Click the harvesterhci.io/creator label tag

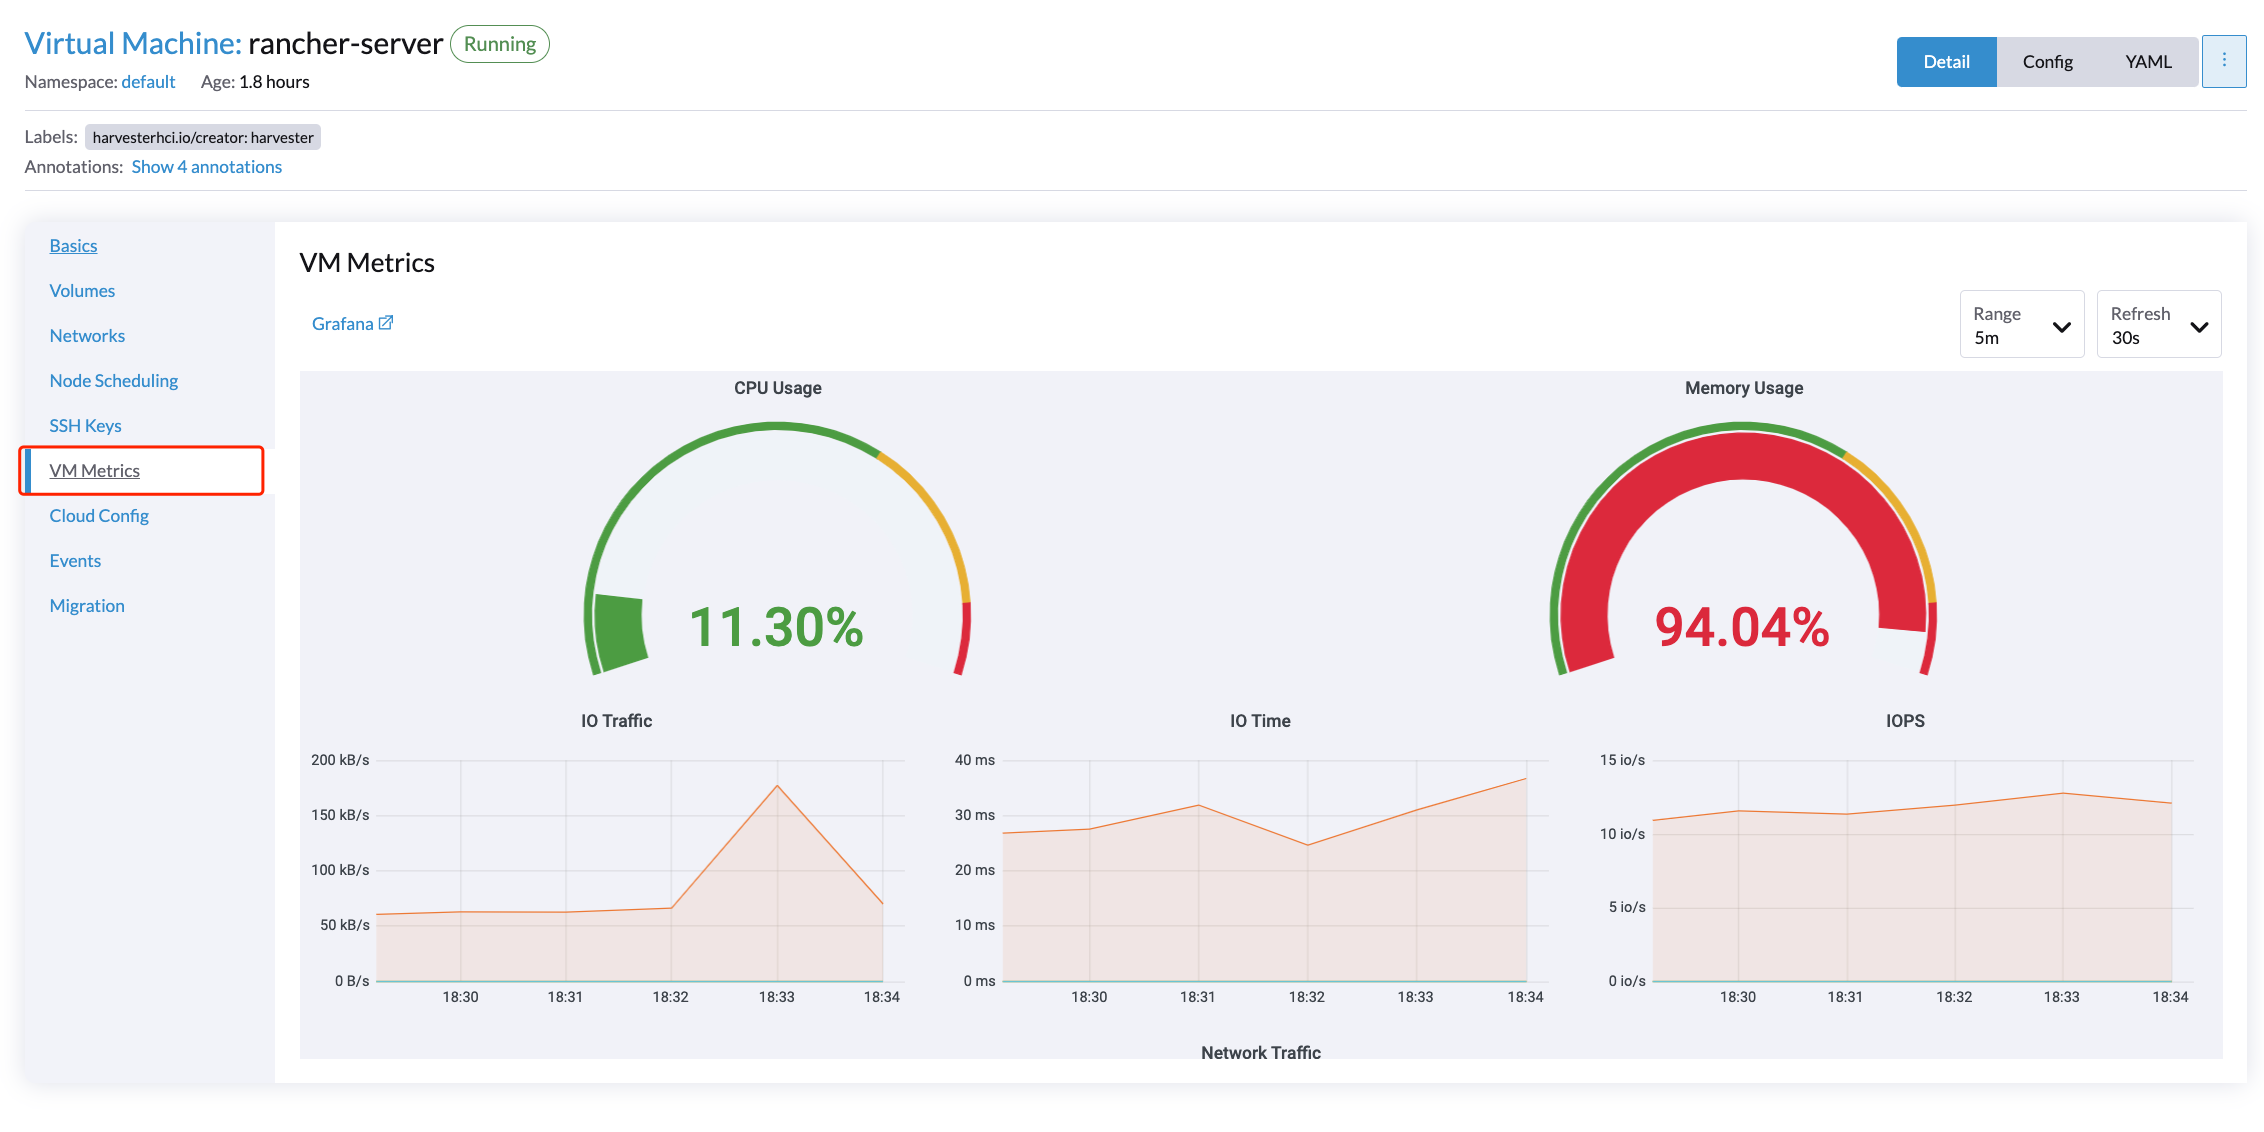[203, 137]
